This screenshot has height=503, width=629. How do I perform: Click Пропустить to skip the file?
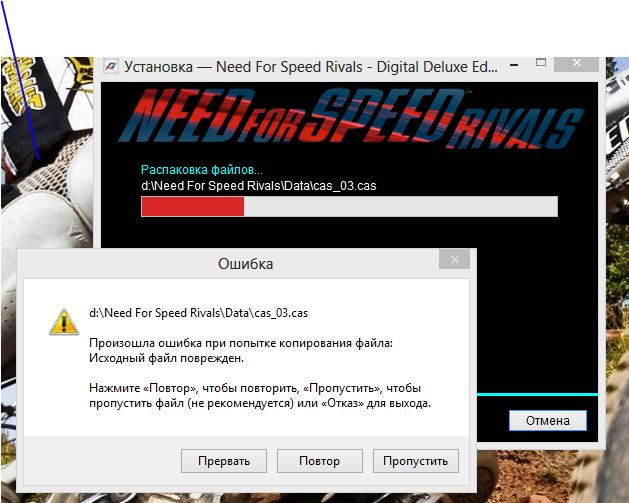click(416, 461)
